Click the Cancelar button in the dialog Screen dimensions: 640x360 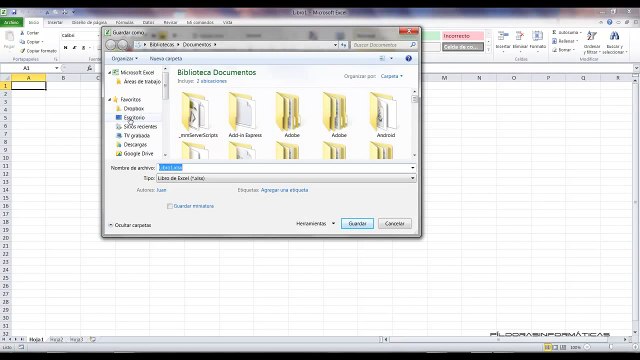[x=395, y=224]
